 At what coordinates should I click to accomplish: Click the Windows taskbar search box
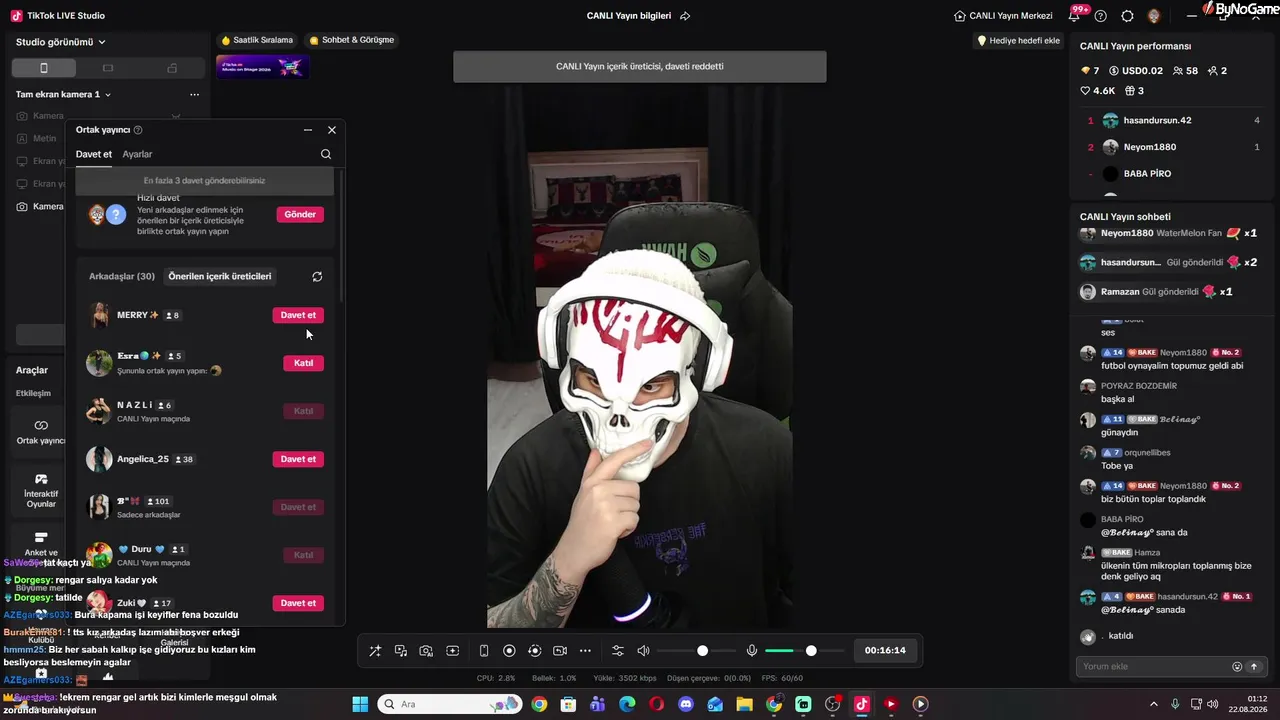[x=449, y=704]
